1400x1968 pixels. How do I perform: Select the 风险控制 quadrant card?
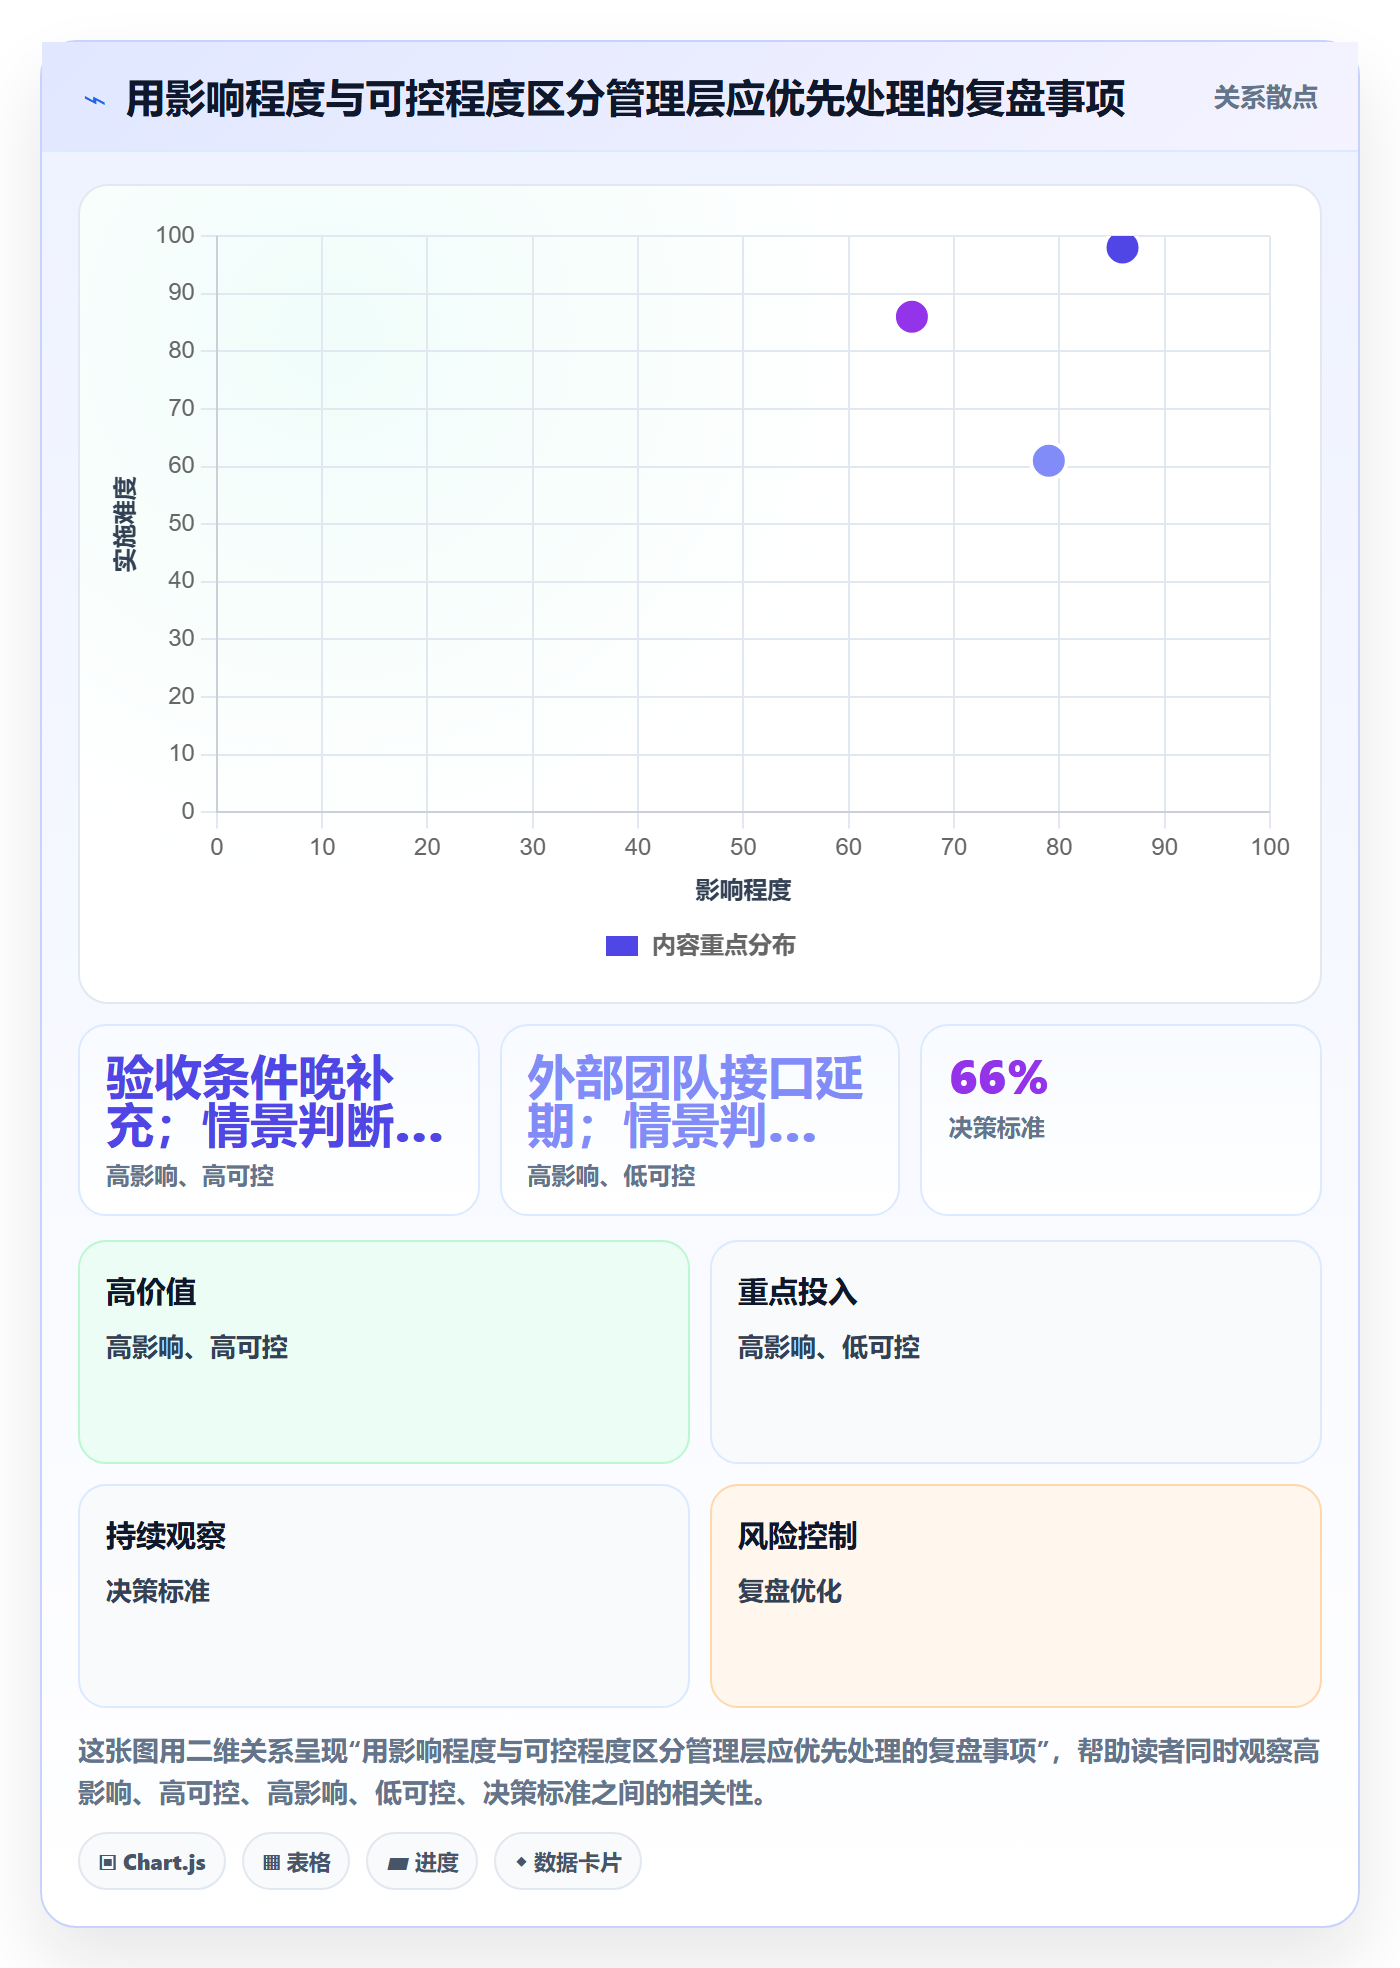[1016, 1596]
